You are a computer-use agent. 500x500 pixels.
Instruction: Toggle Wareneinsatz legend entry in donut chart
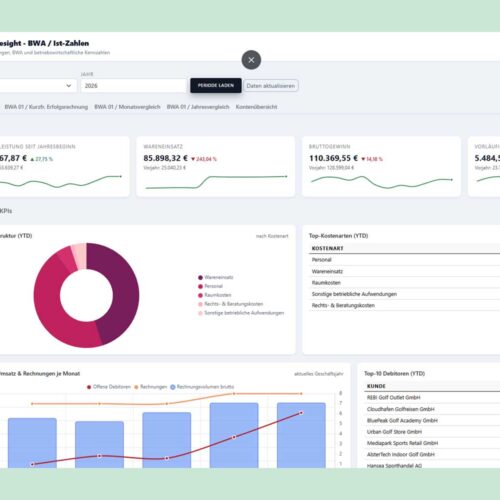(216, 277)
